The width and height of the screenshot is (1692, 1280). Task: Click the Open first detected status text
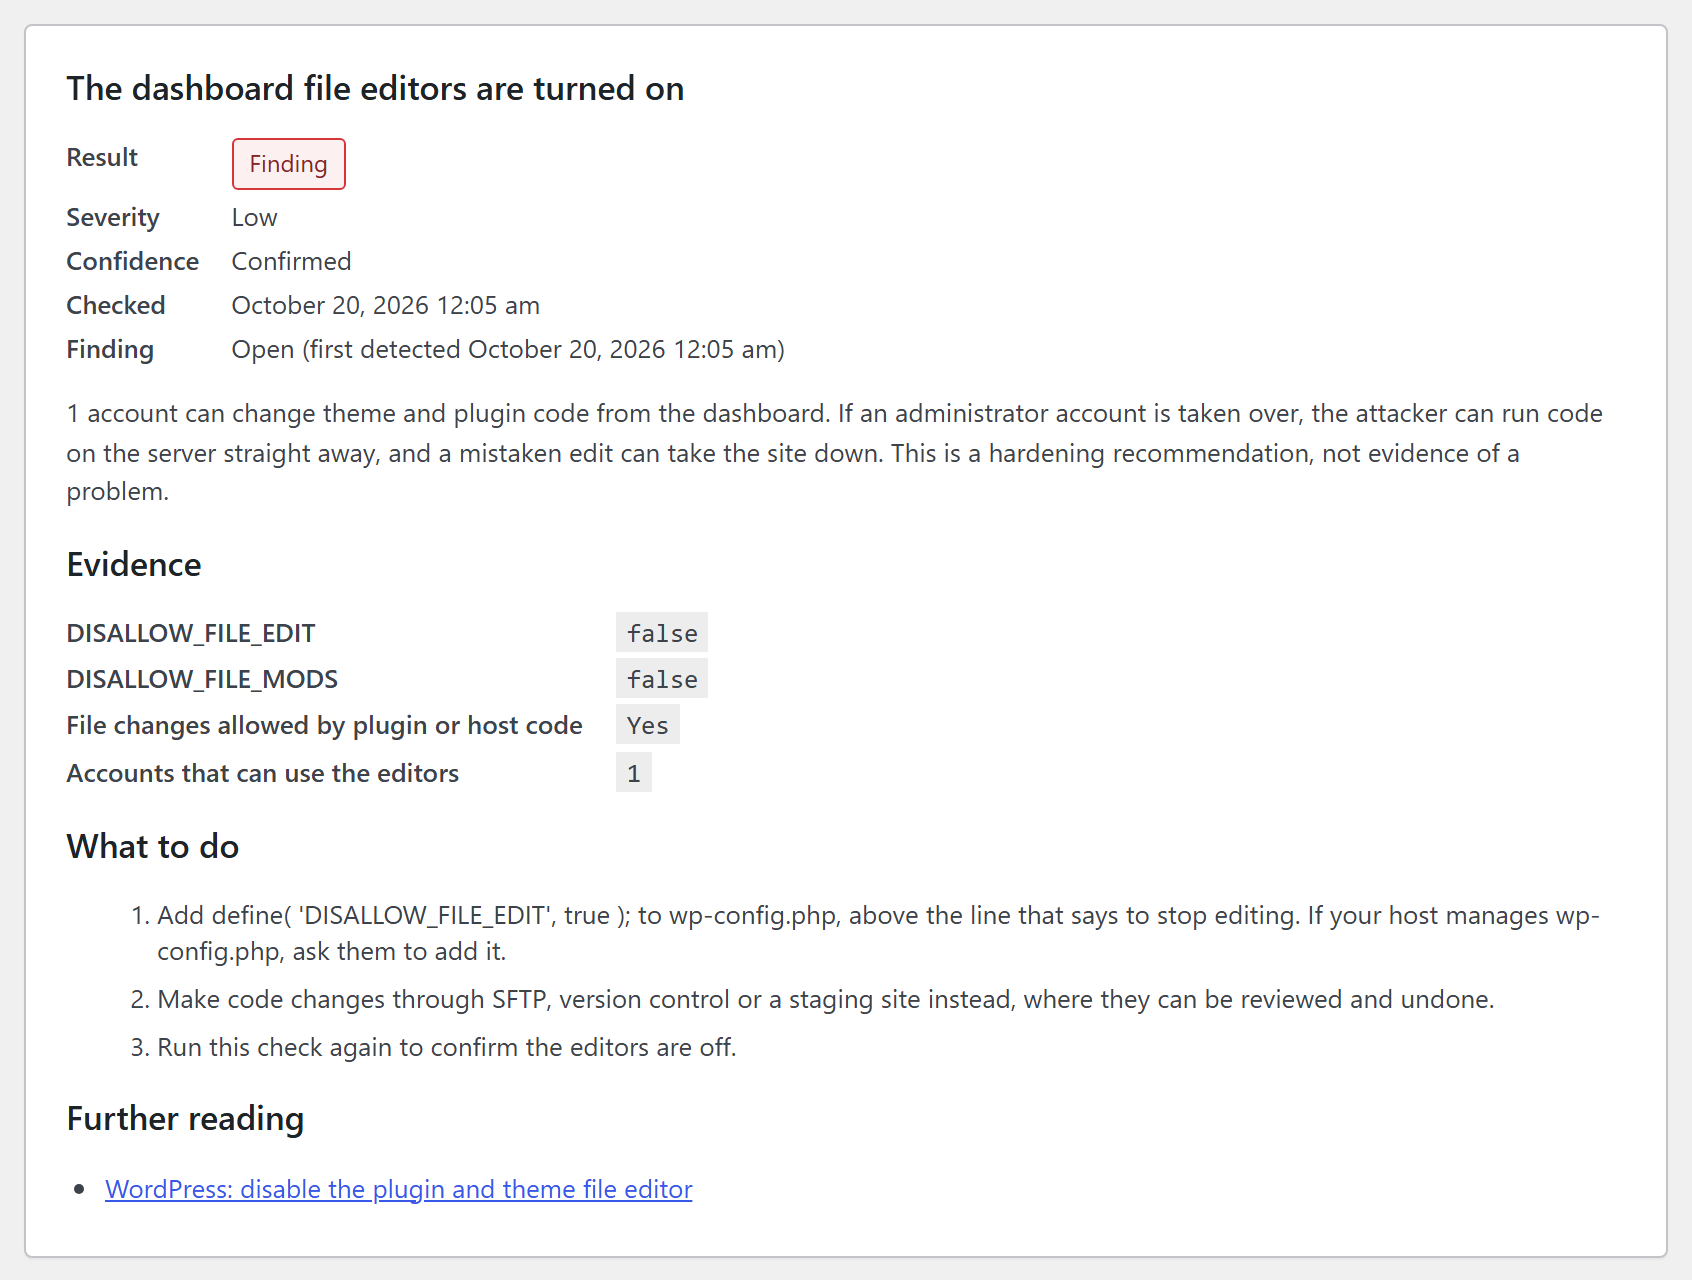(508, 349)
